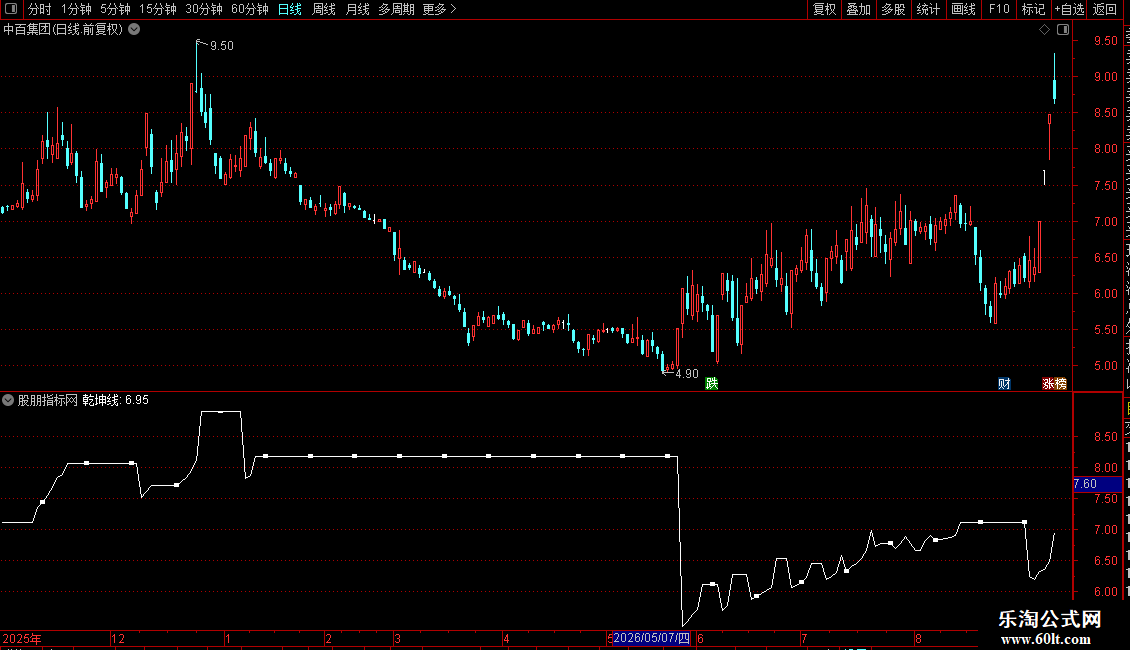Open F10 company information
The image size is (1130, 650).
point(999,9)
